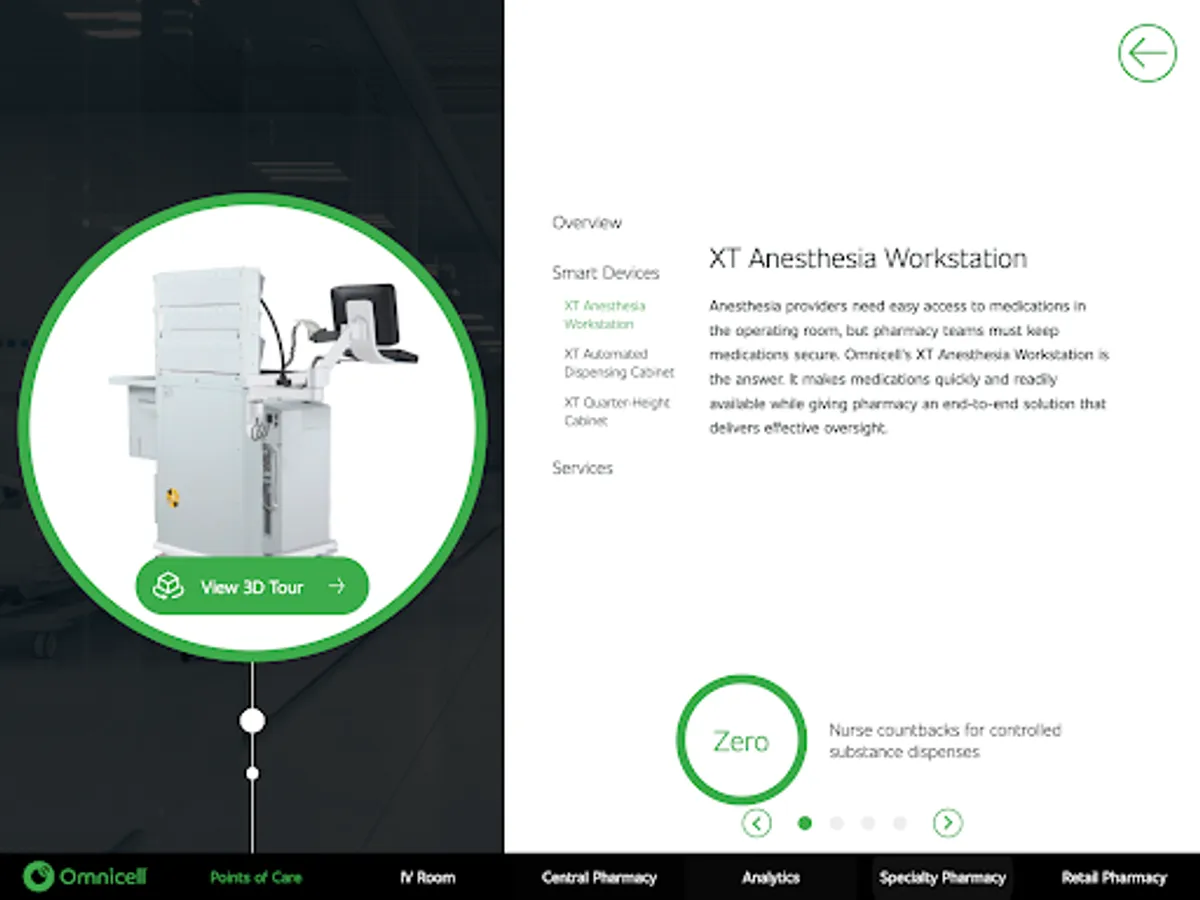Image resolution: width=1200 pixels, height=900 pixels.
Task: Click the green Zero statistic circle
Action: coord(741,741)
